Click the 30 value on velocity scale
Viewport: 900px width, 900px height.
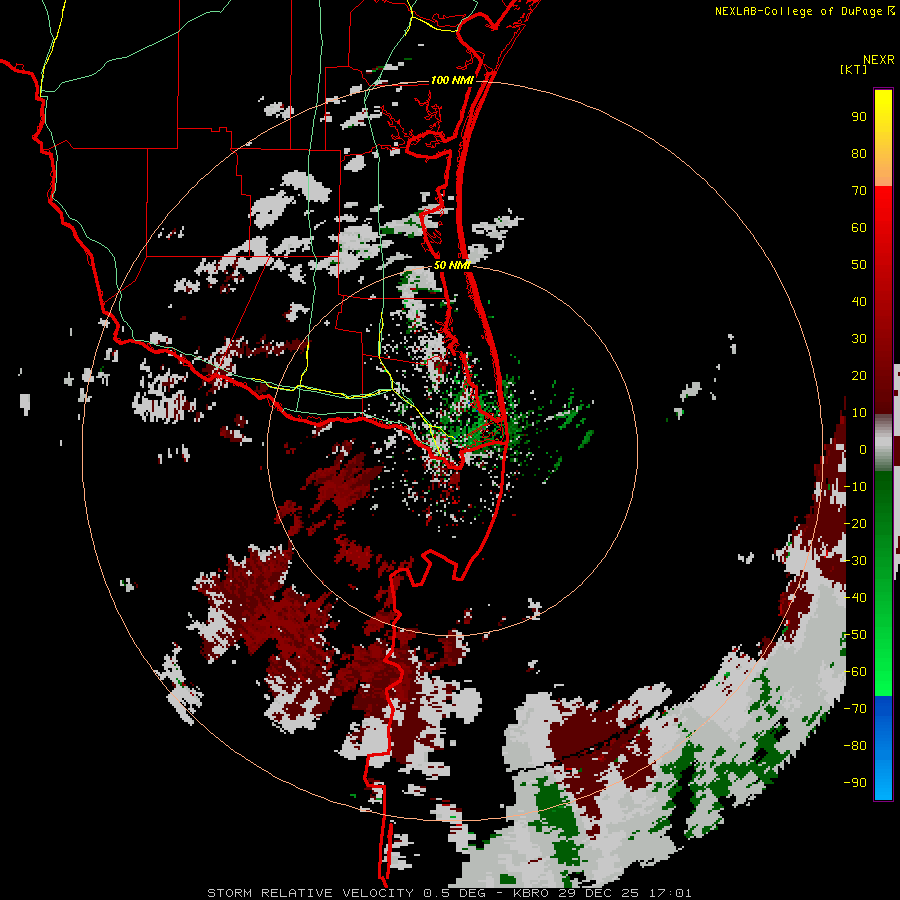pyautogui.click(x=859, y=339)
